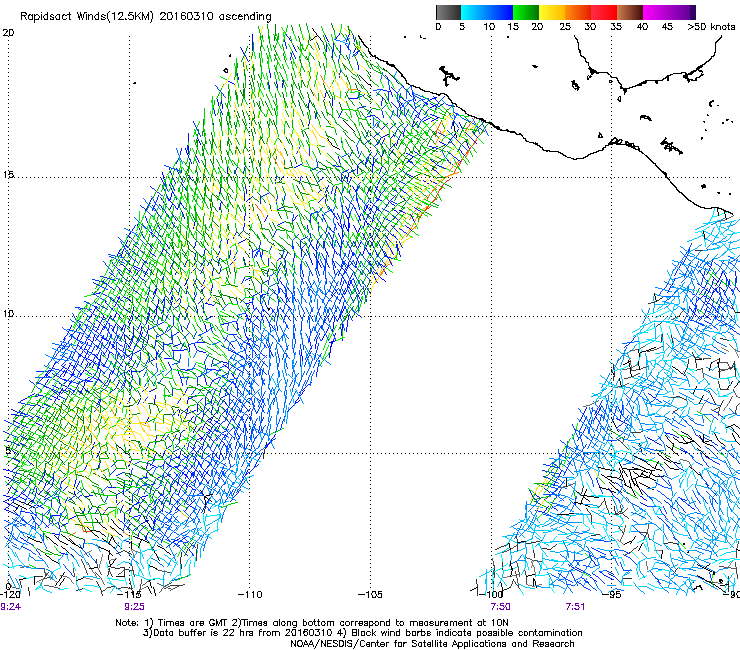The image size is (740, 650).
Task: Click the blue 10-15 knots legend swatch
Action: point(500,12)
